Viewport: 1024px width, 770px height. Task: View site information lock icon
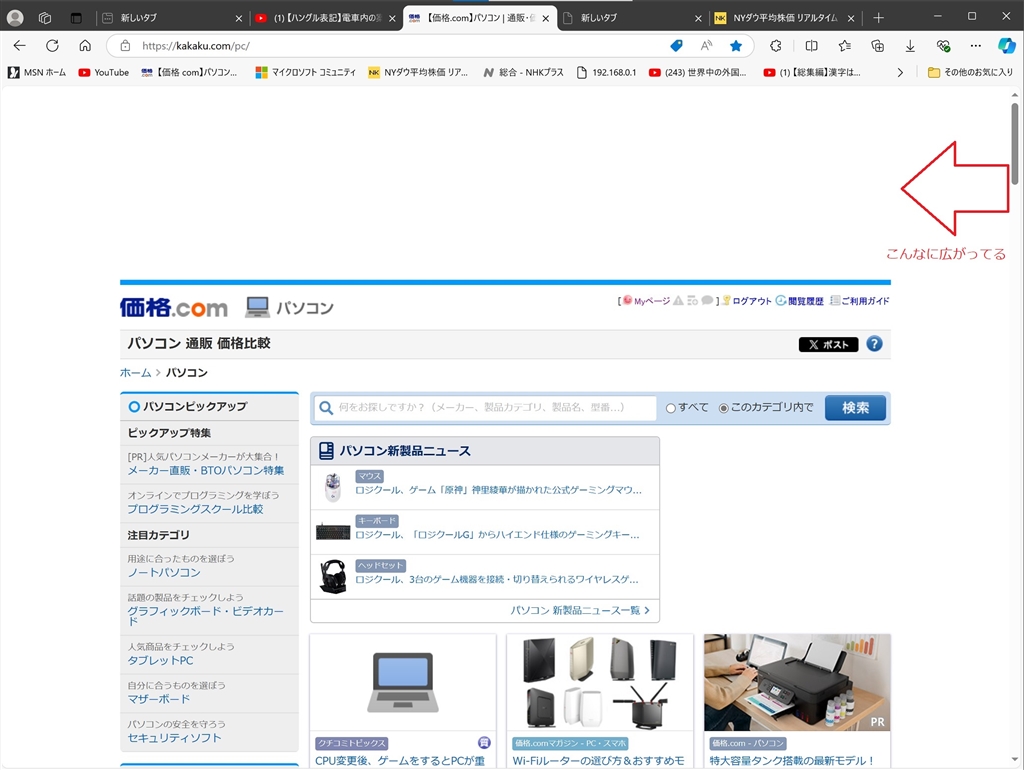(x=125, y=46)
